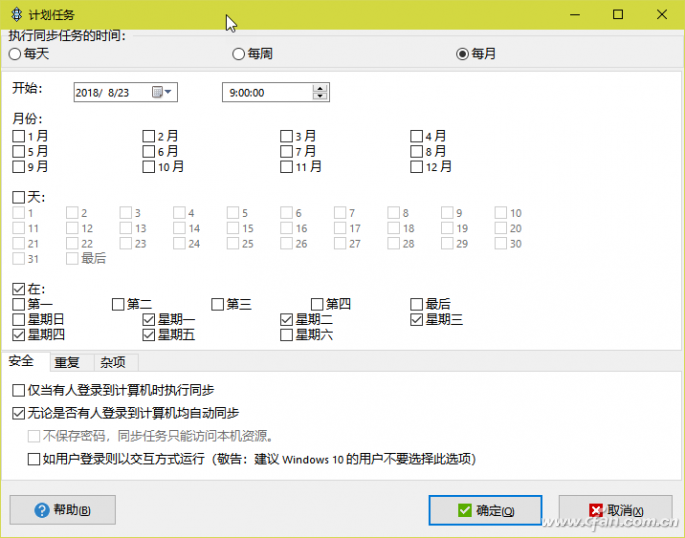This screenshot has width=685, height=538.
Task: Click the app icon in title bar
Action: 17,14
